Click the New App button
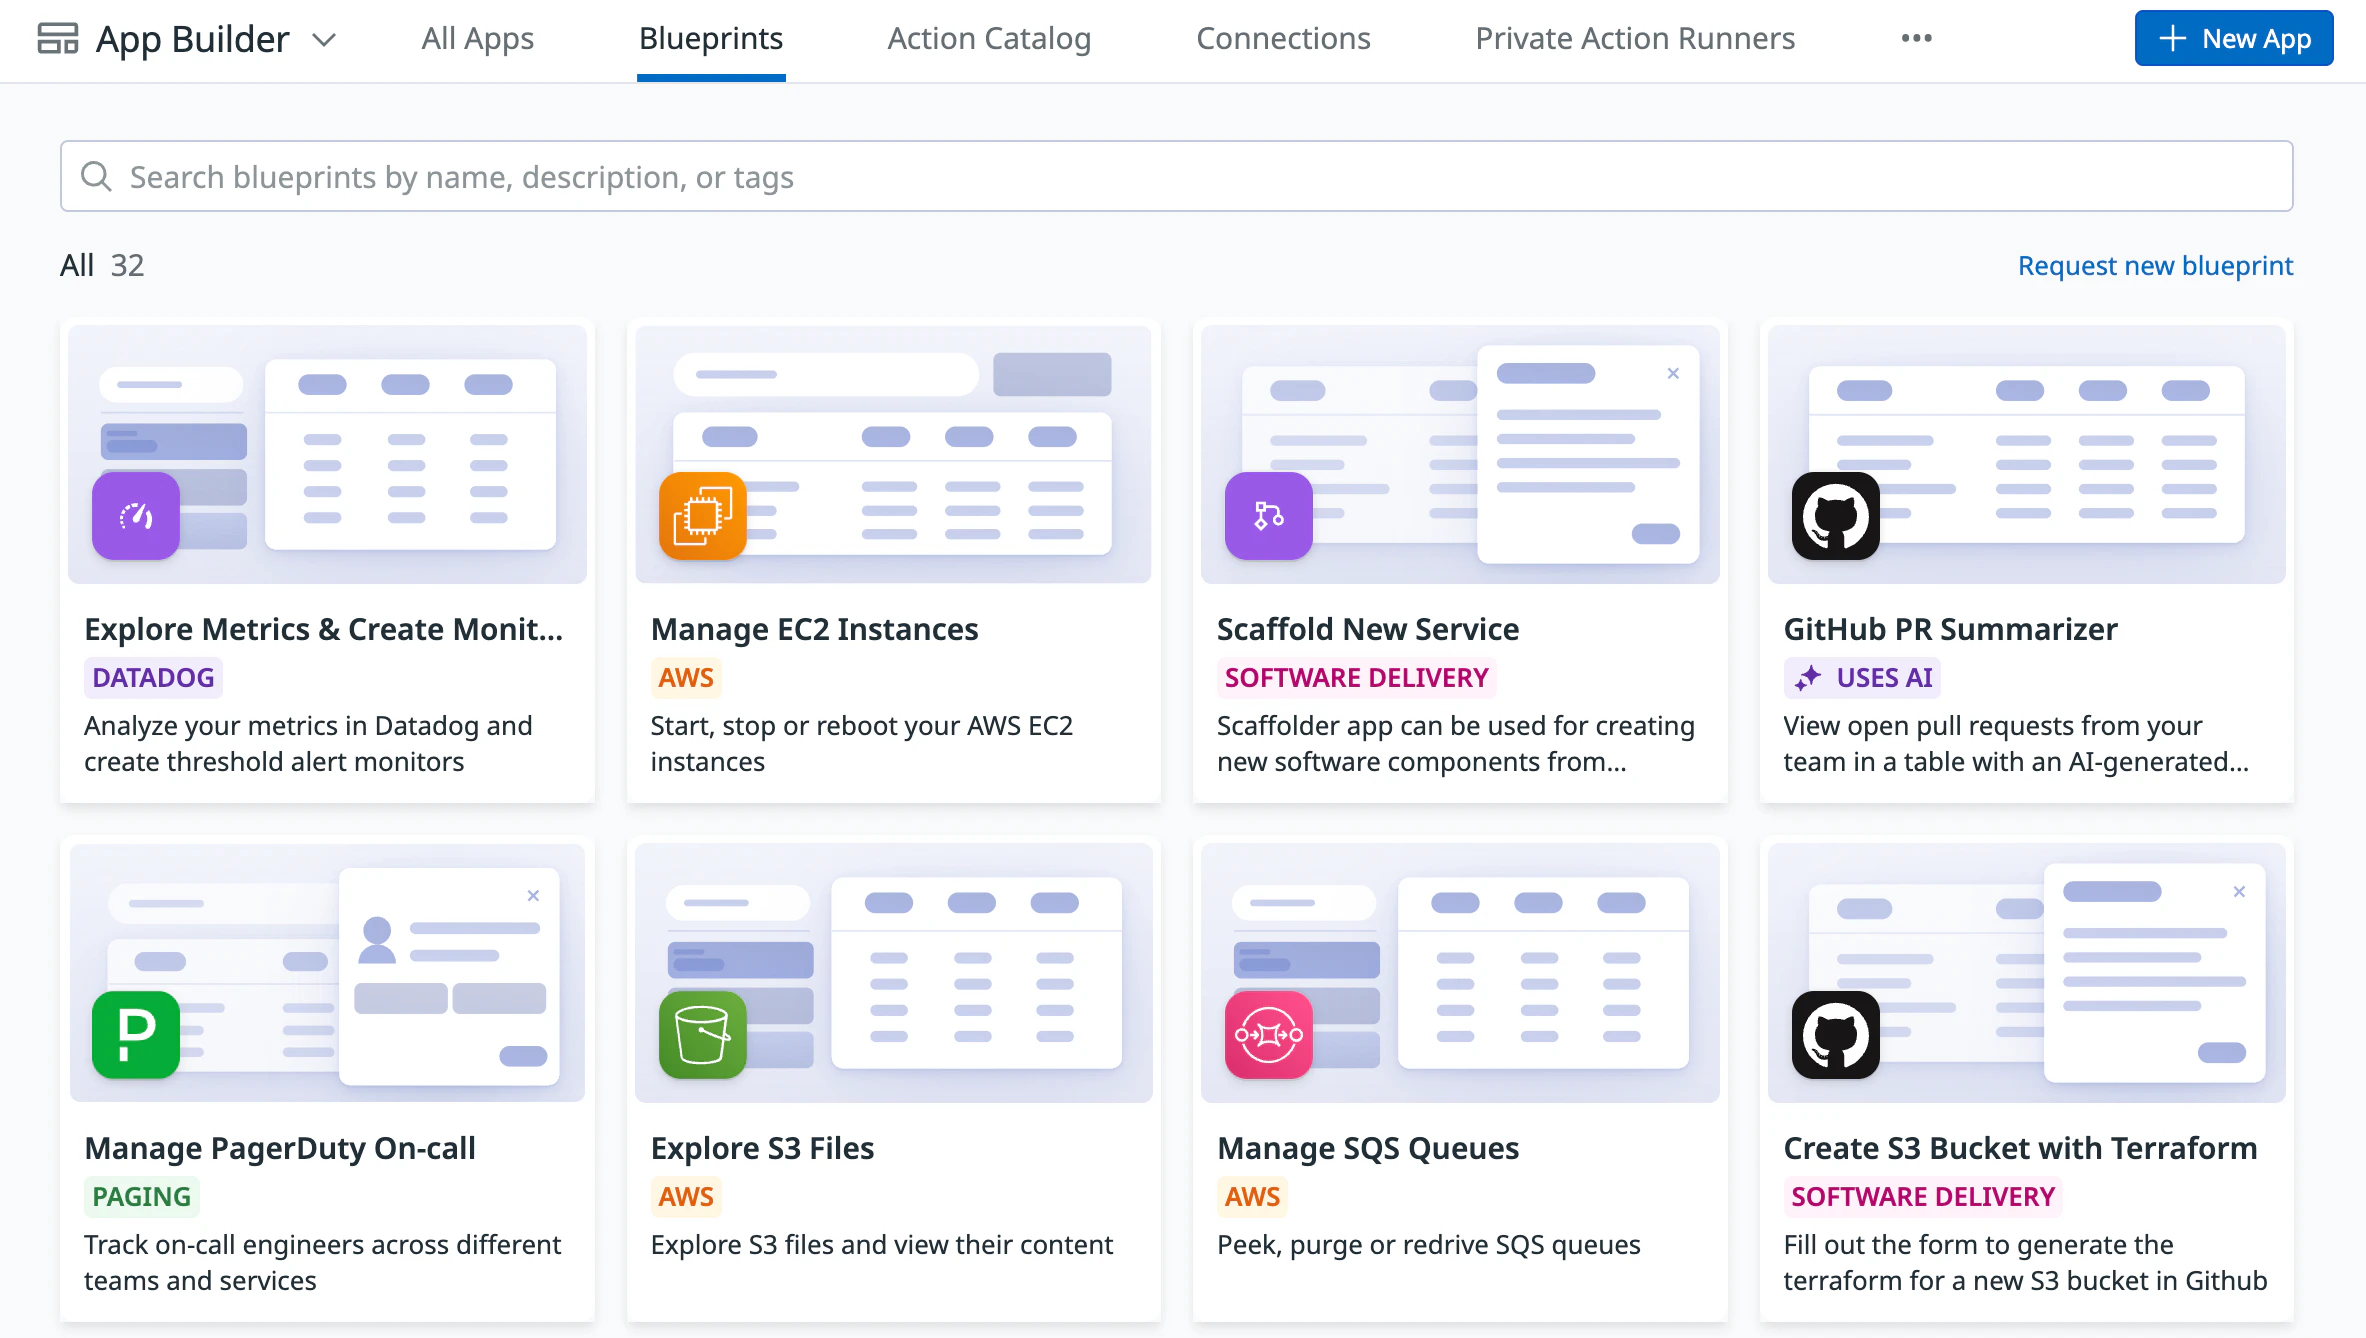The width and height of the screenshot is (2366, 1338). (x=2233, y=39)
